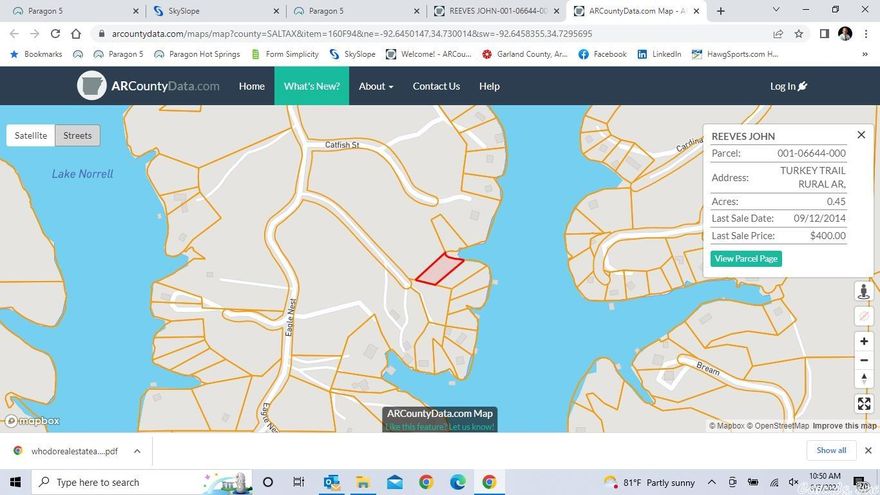Open What's New? navigation item
The image size is (880, 495).
pos(311,86)
